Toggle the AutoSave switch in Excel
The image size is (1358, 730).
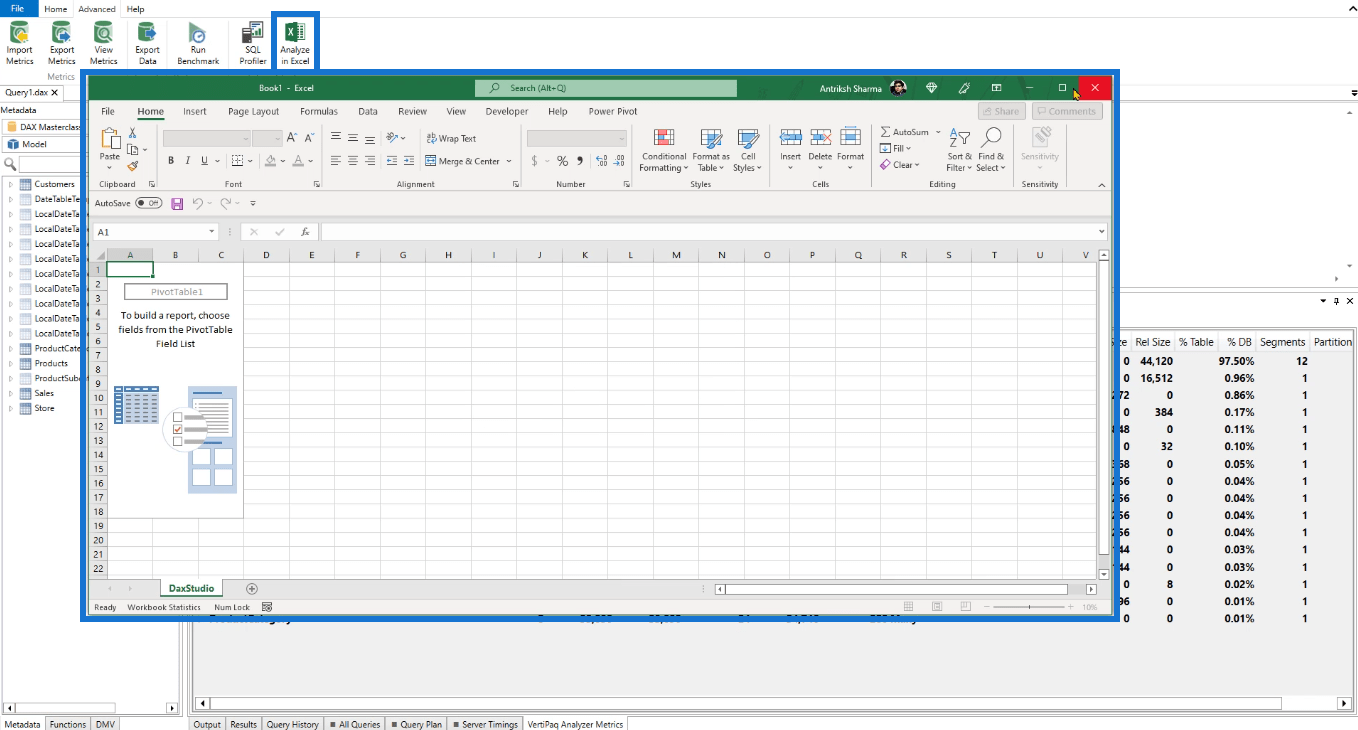click(148, 203)
